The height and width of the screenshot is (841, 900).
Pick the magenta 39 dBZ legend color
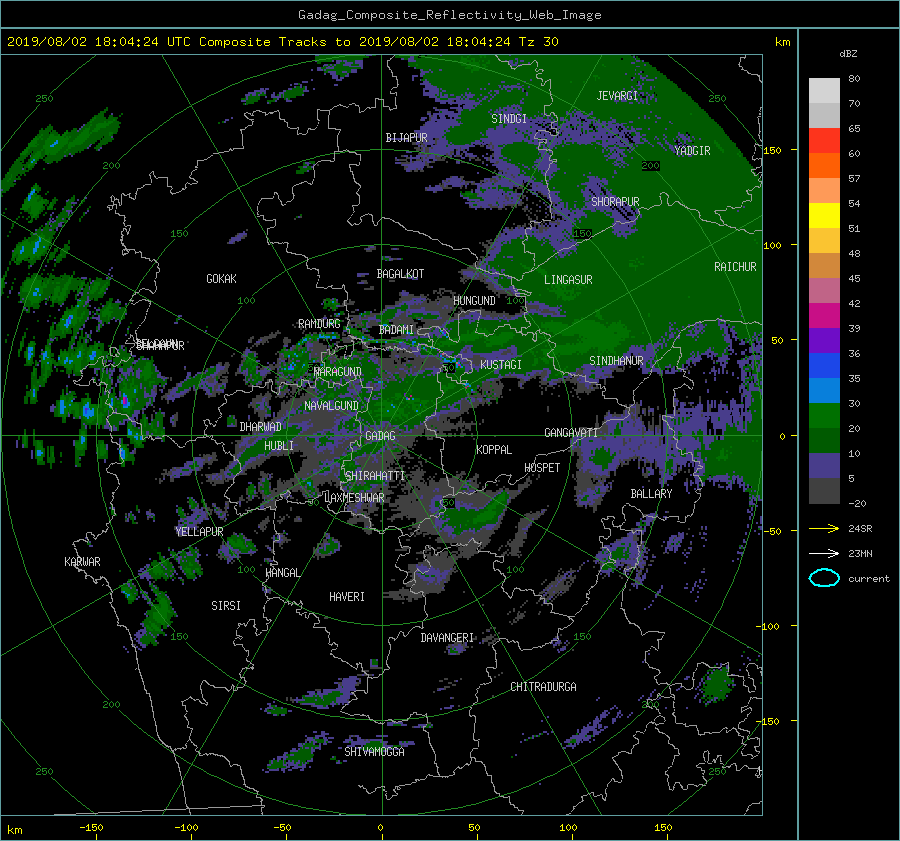(824, 316)
